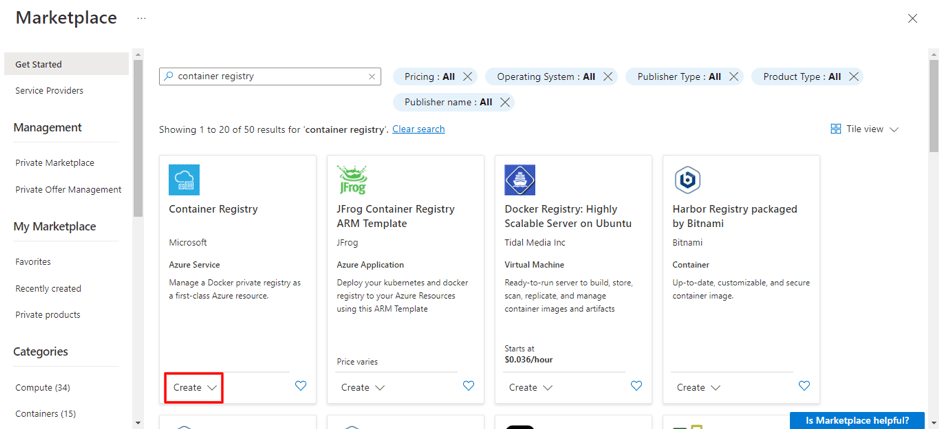939x429 pixels.
Task: Click the Virtual Machine product type label
Action: coord(534,265)
